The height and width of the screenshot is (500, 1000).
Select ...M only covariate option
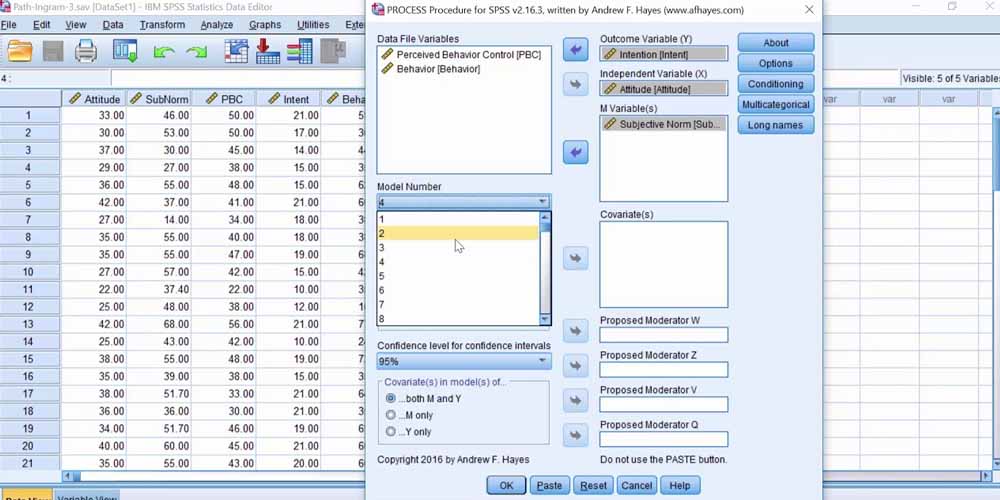click(x=391, y=415)
